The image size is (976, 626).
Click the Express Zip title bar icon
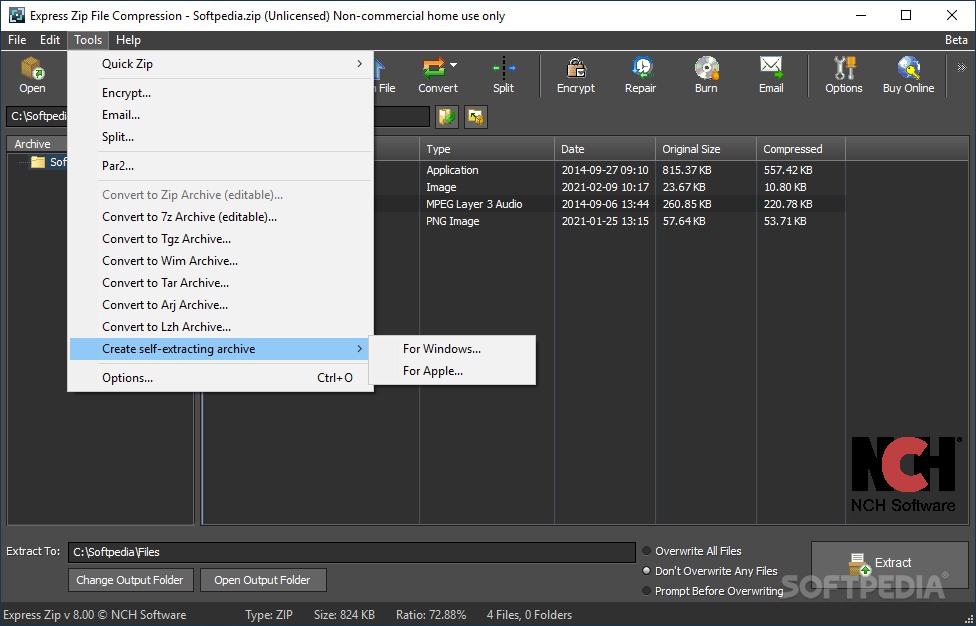(17, 16)
